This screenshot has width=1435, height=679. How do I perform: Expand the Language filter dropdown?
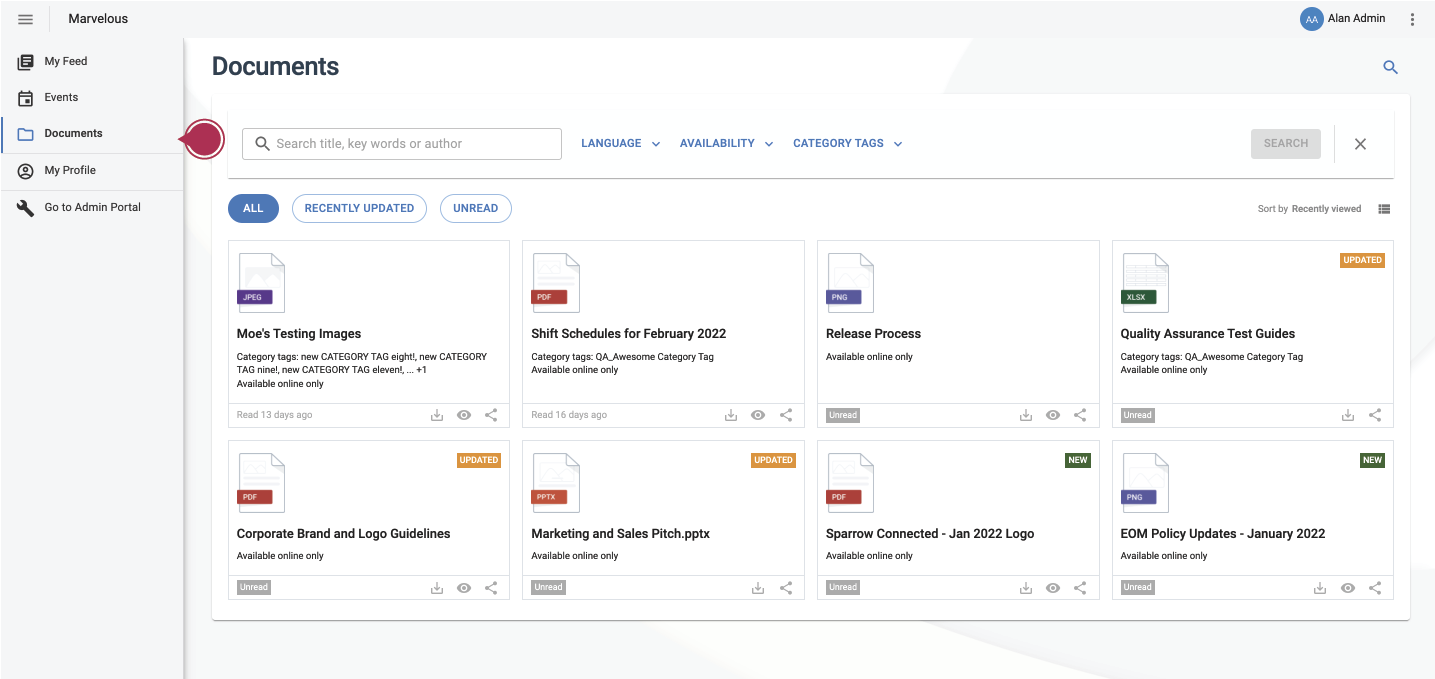click(x=621, y=144)
